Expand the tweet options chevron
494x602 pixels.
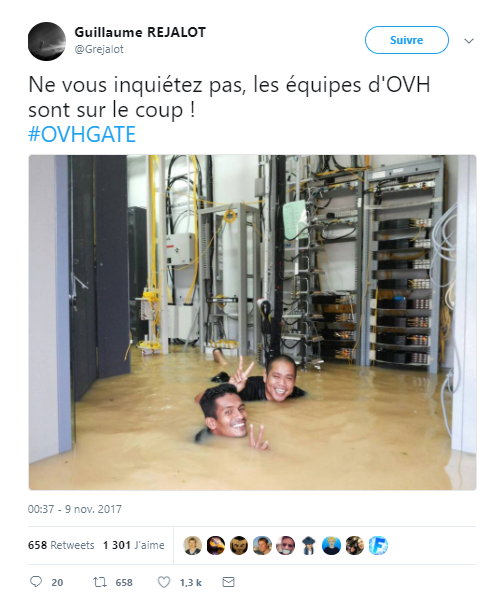[469, 41]
